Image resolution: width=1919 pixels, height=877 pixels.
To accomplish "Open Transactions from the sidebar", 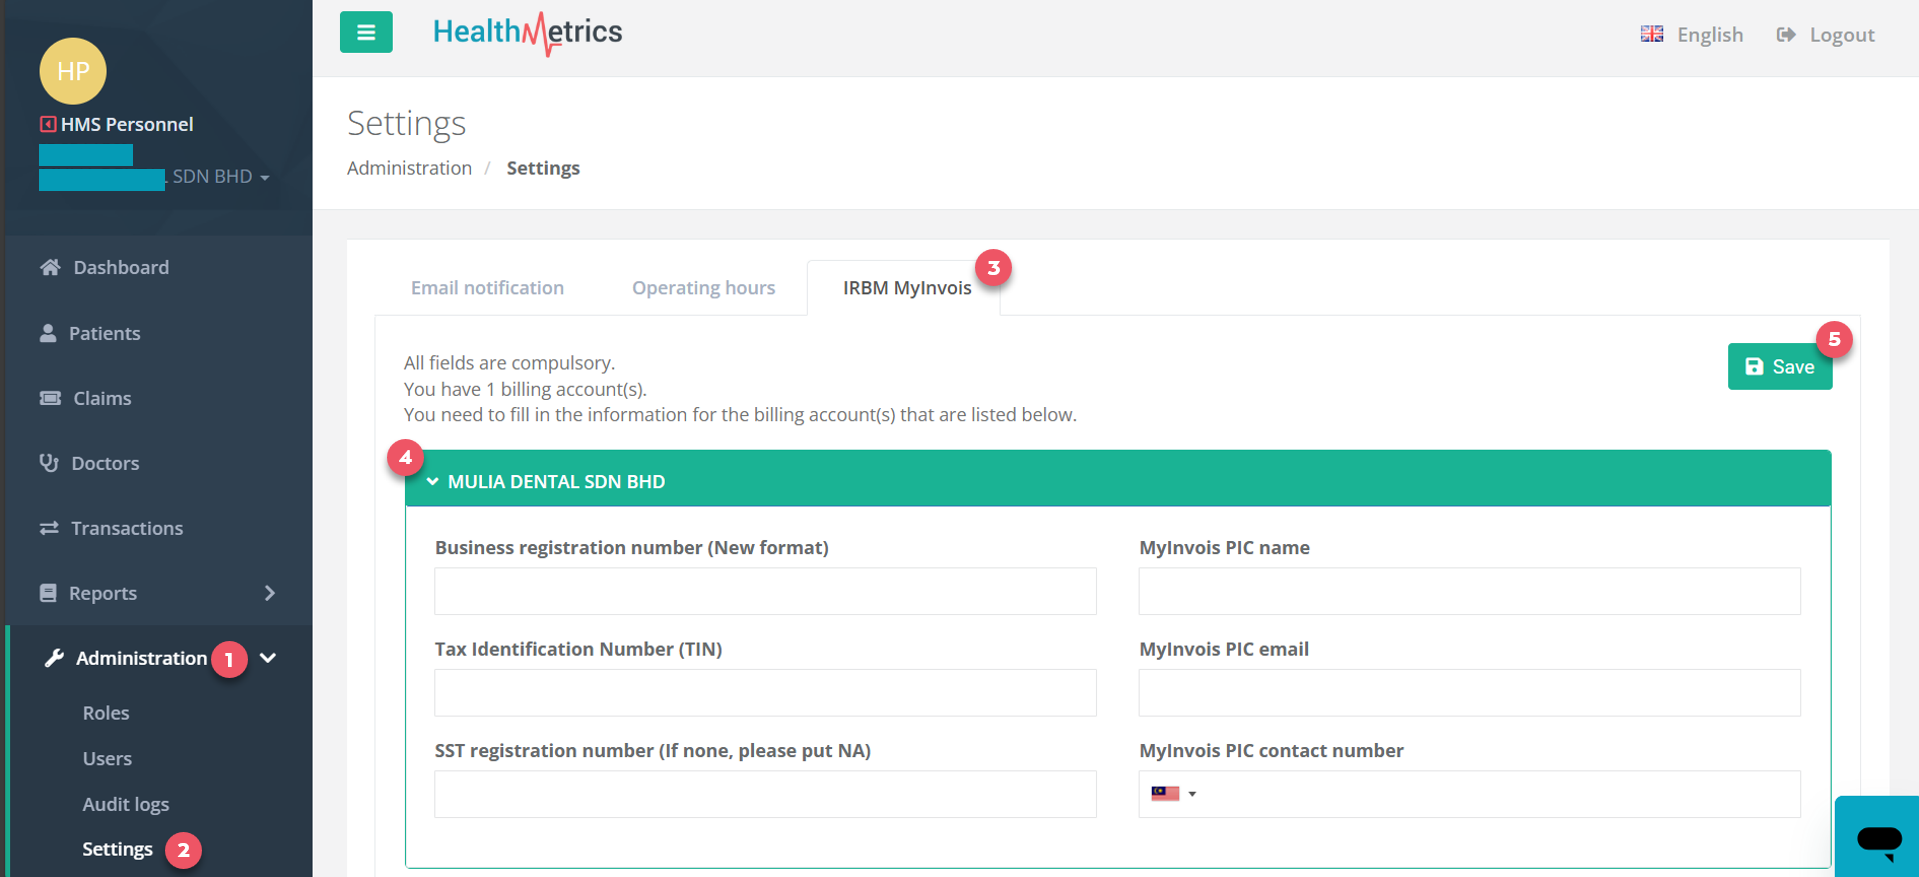I will click(x=126, y=528).
